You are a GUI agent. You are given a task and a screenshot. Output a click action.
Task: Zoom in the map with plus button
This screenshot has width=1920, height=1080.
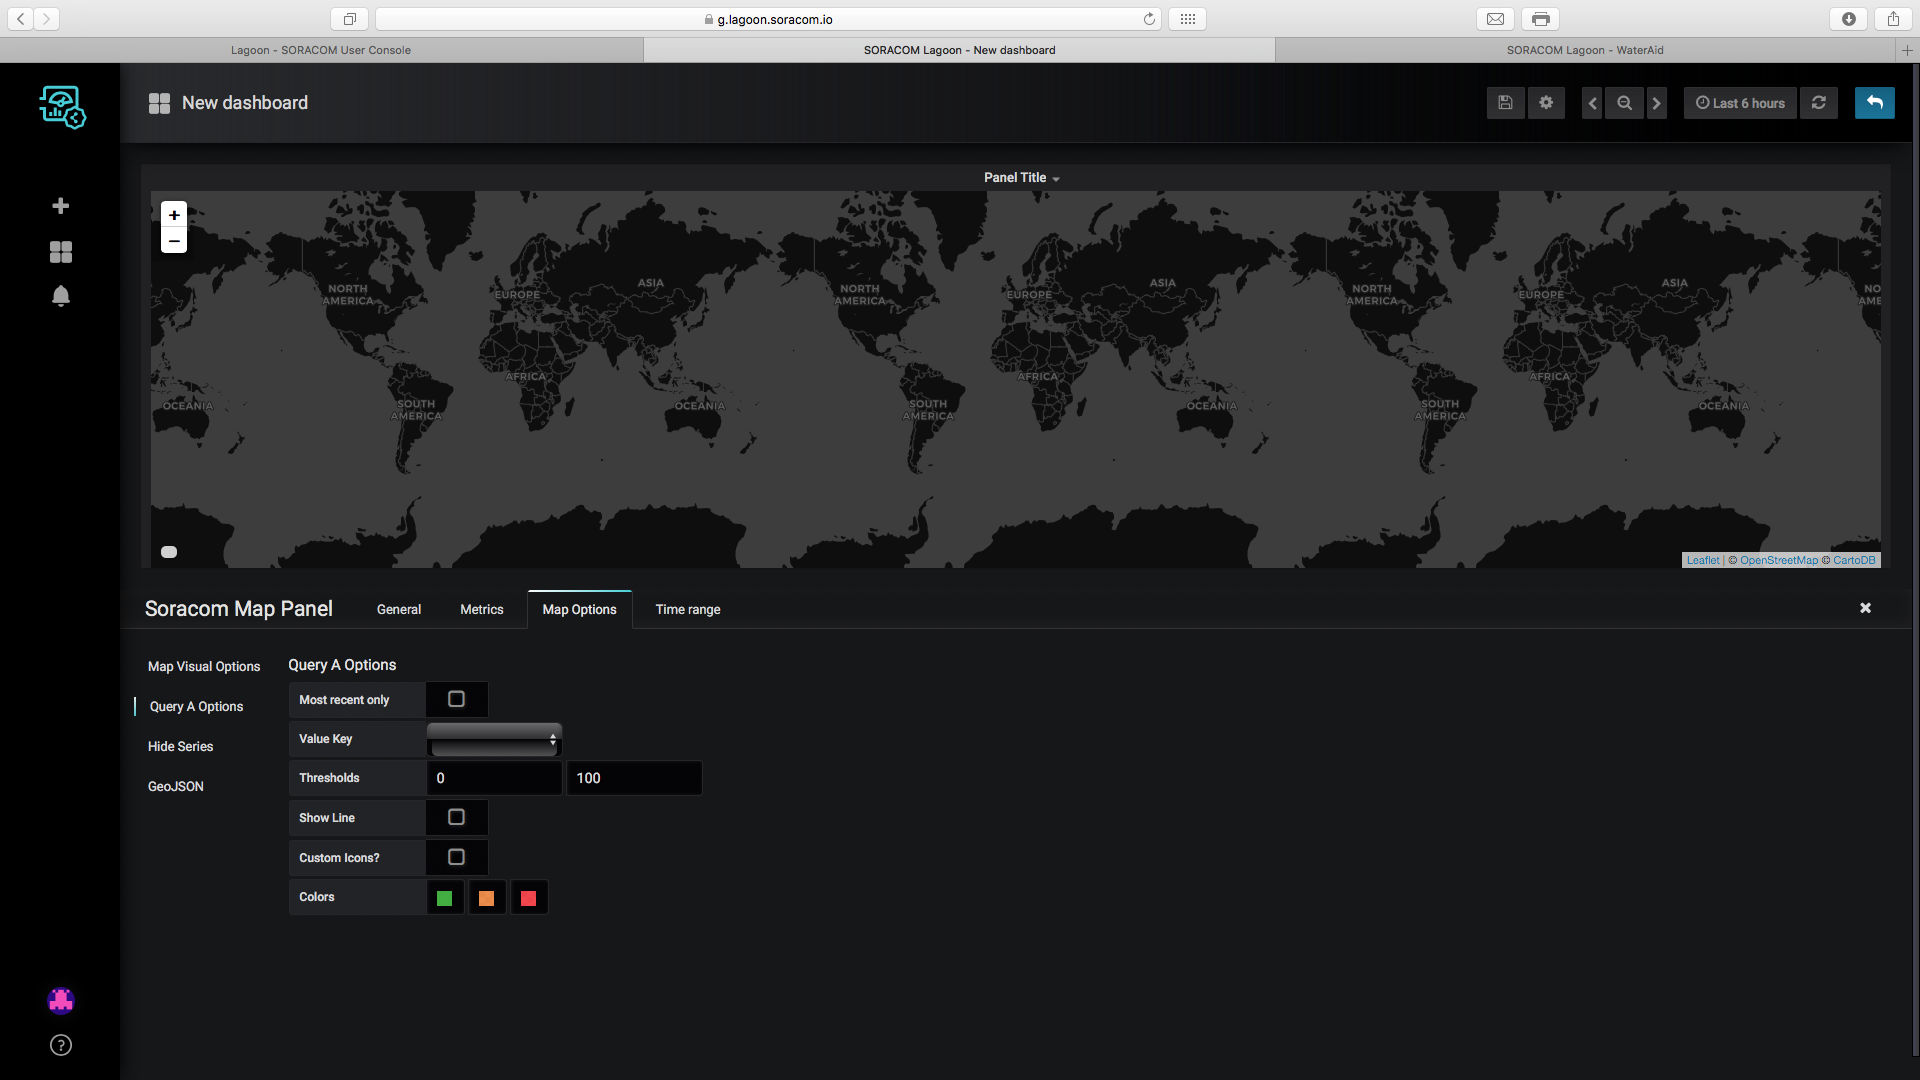pos(174,215)
